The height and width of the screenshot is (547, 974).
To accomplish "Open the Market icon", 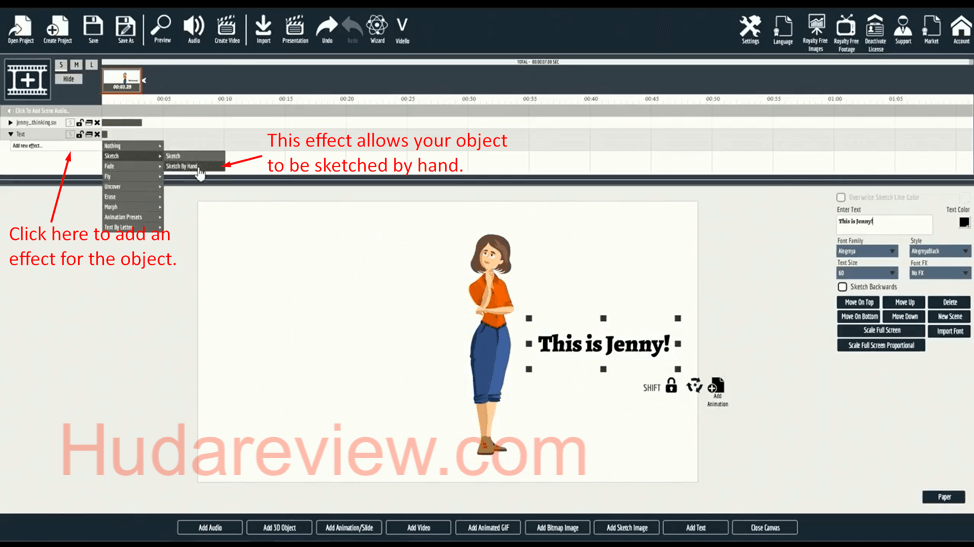I will (931, 30).
